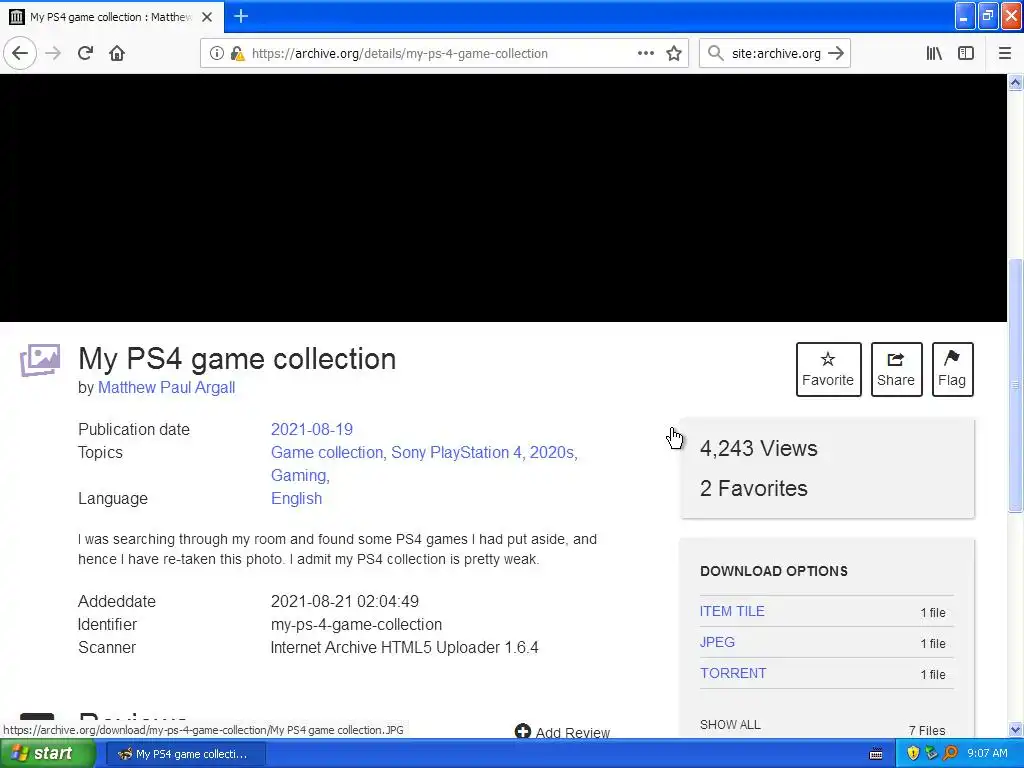
Task: Click the forward navigation arrow
Action: click(54, 53)
